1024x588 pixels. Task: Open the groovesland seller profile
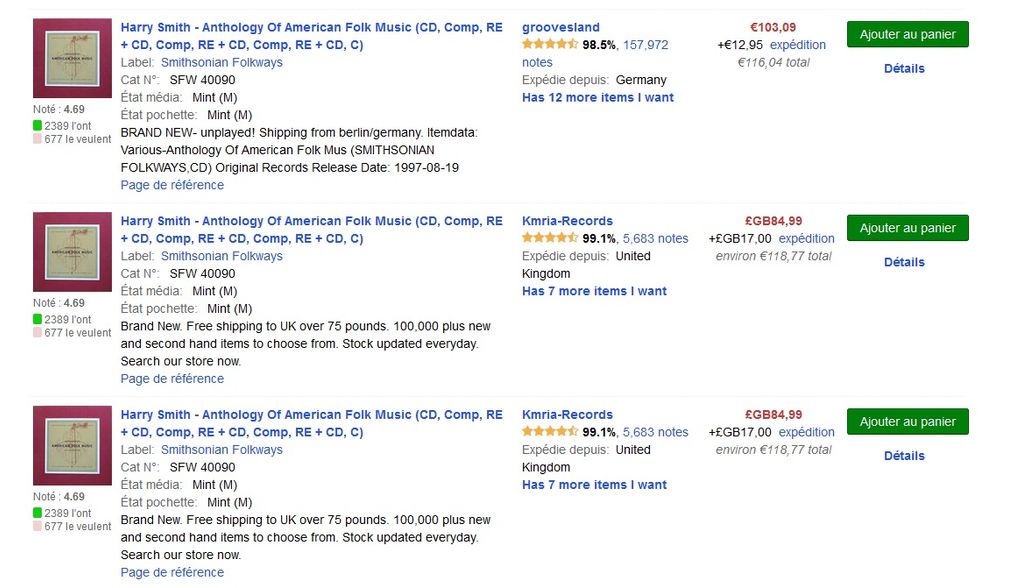coord(561,28)
